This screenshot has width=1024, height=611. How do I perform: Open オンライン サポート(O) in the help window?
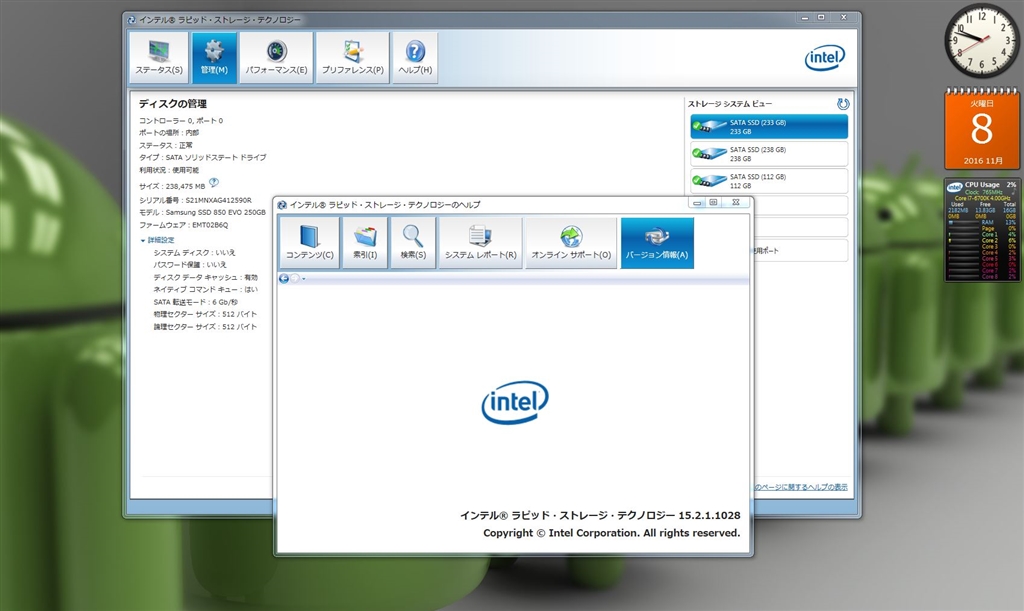[x=571, y=243]
